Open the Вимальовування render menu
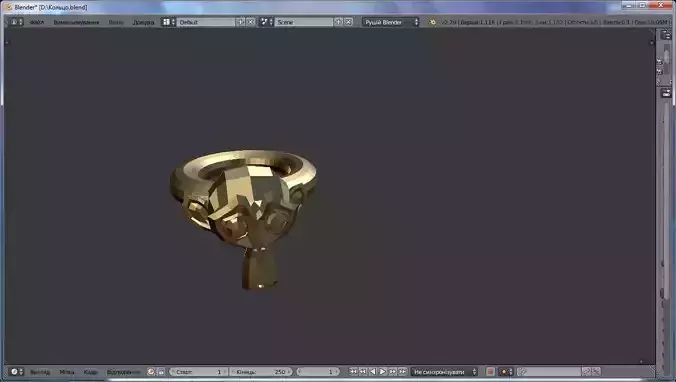This screenshot has height=382, width=676. pos(76,22)
